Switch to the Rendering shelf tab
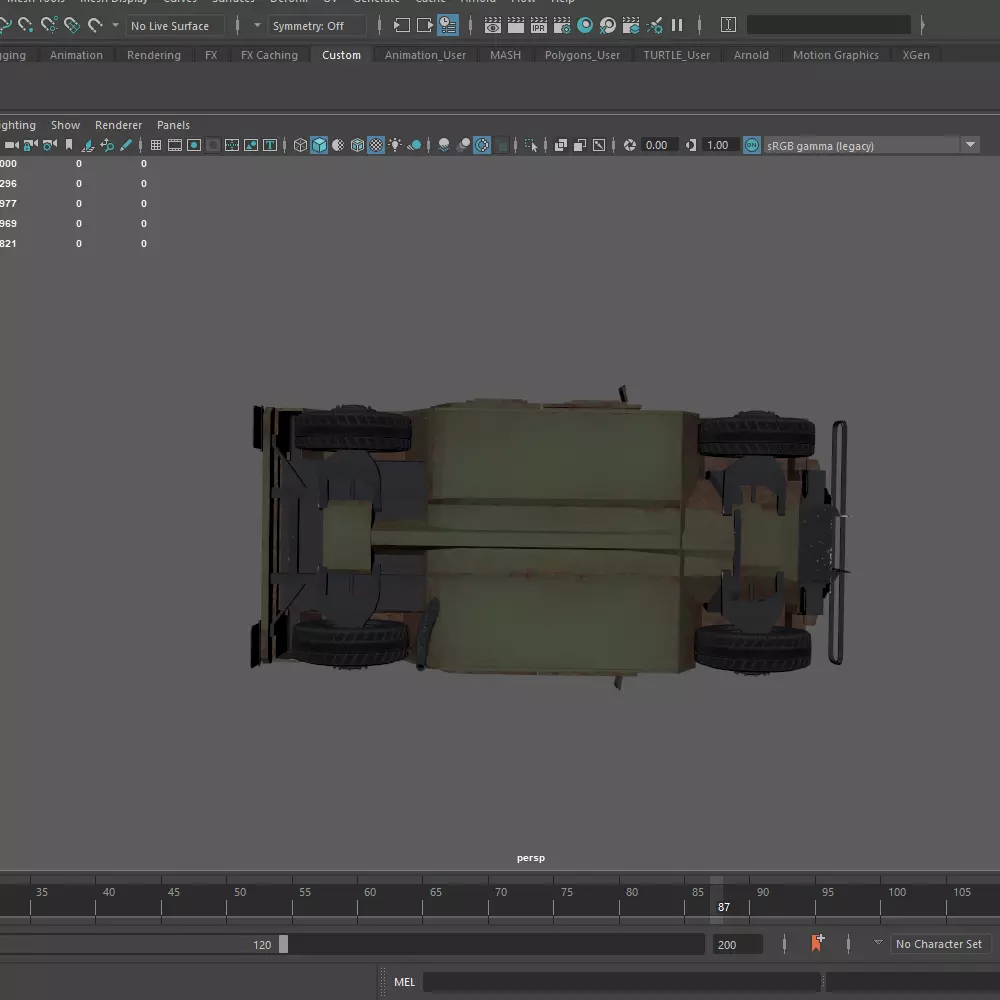Viewport: 1000px width, 1000px height. [x=154, y=55]
